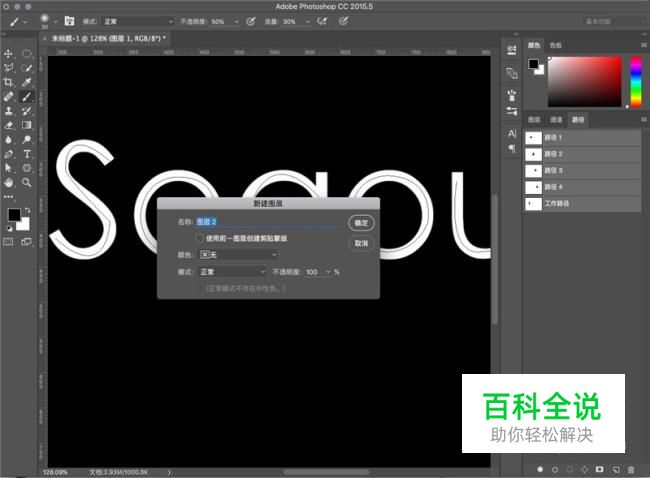Toggle Quick Mask mode
The height and width of the screenshot is (478, 650).
8,242
